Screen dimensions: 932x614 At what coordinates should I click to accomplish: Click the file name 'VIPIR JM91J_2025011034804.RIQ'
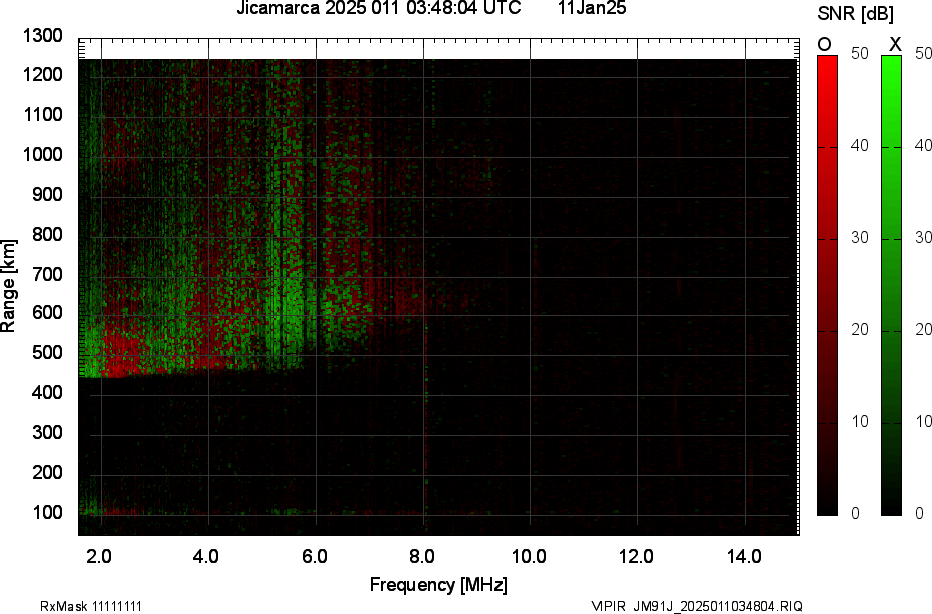pyautogui.click(x=697, y=606)
